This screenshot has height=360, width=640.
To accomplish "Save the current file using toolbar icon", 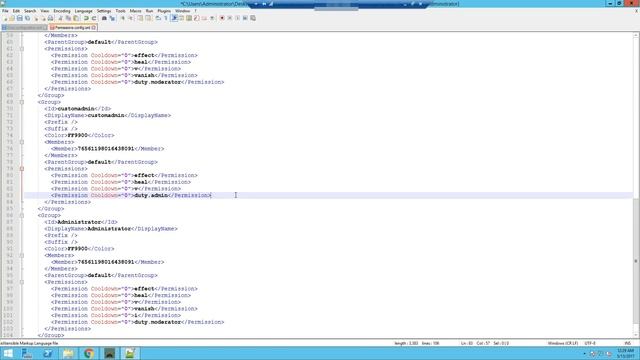I will tap(19, 18).
